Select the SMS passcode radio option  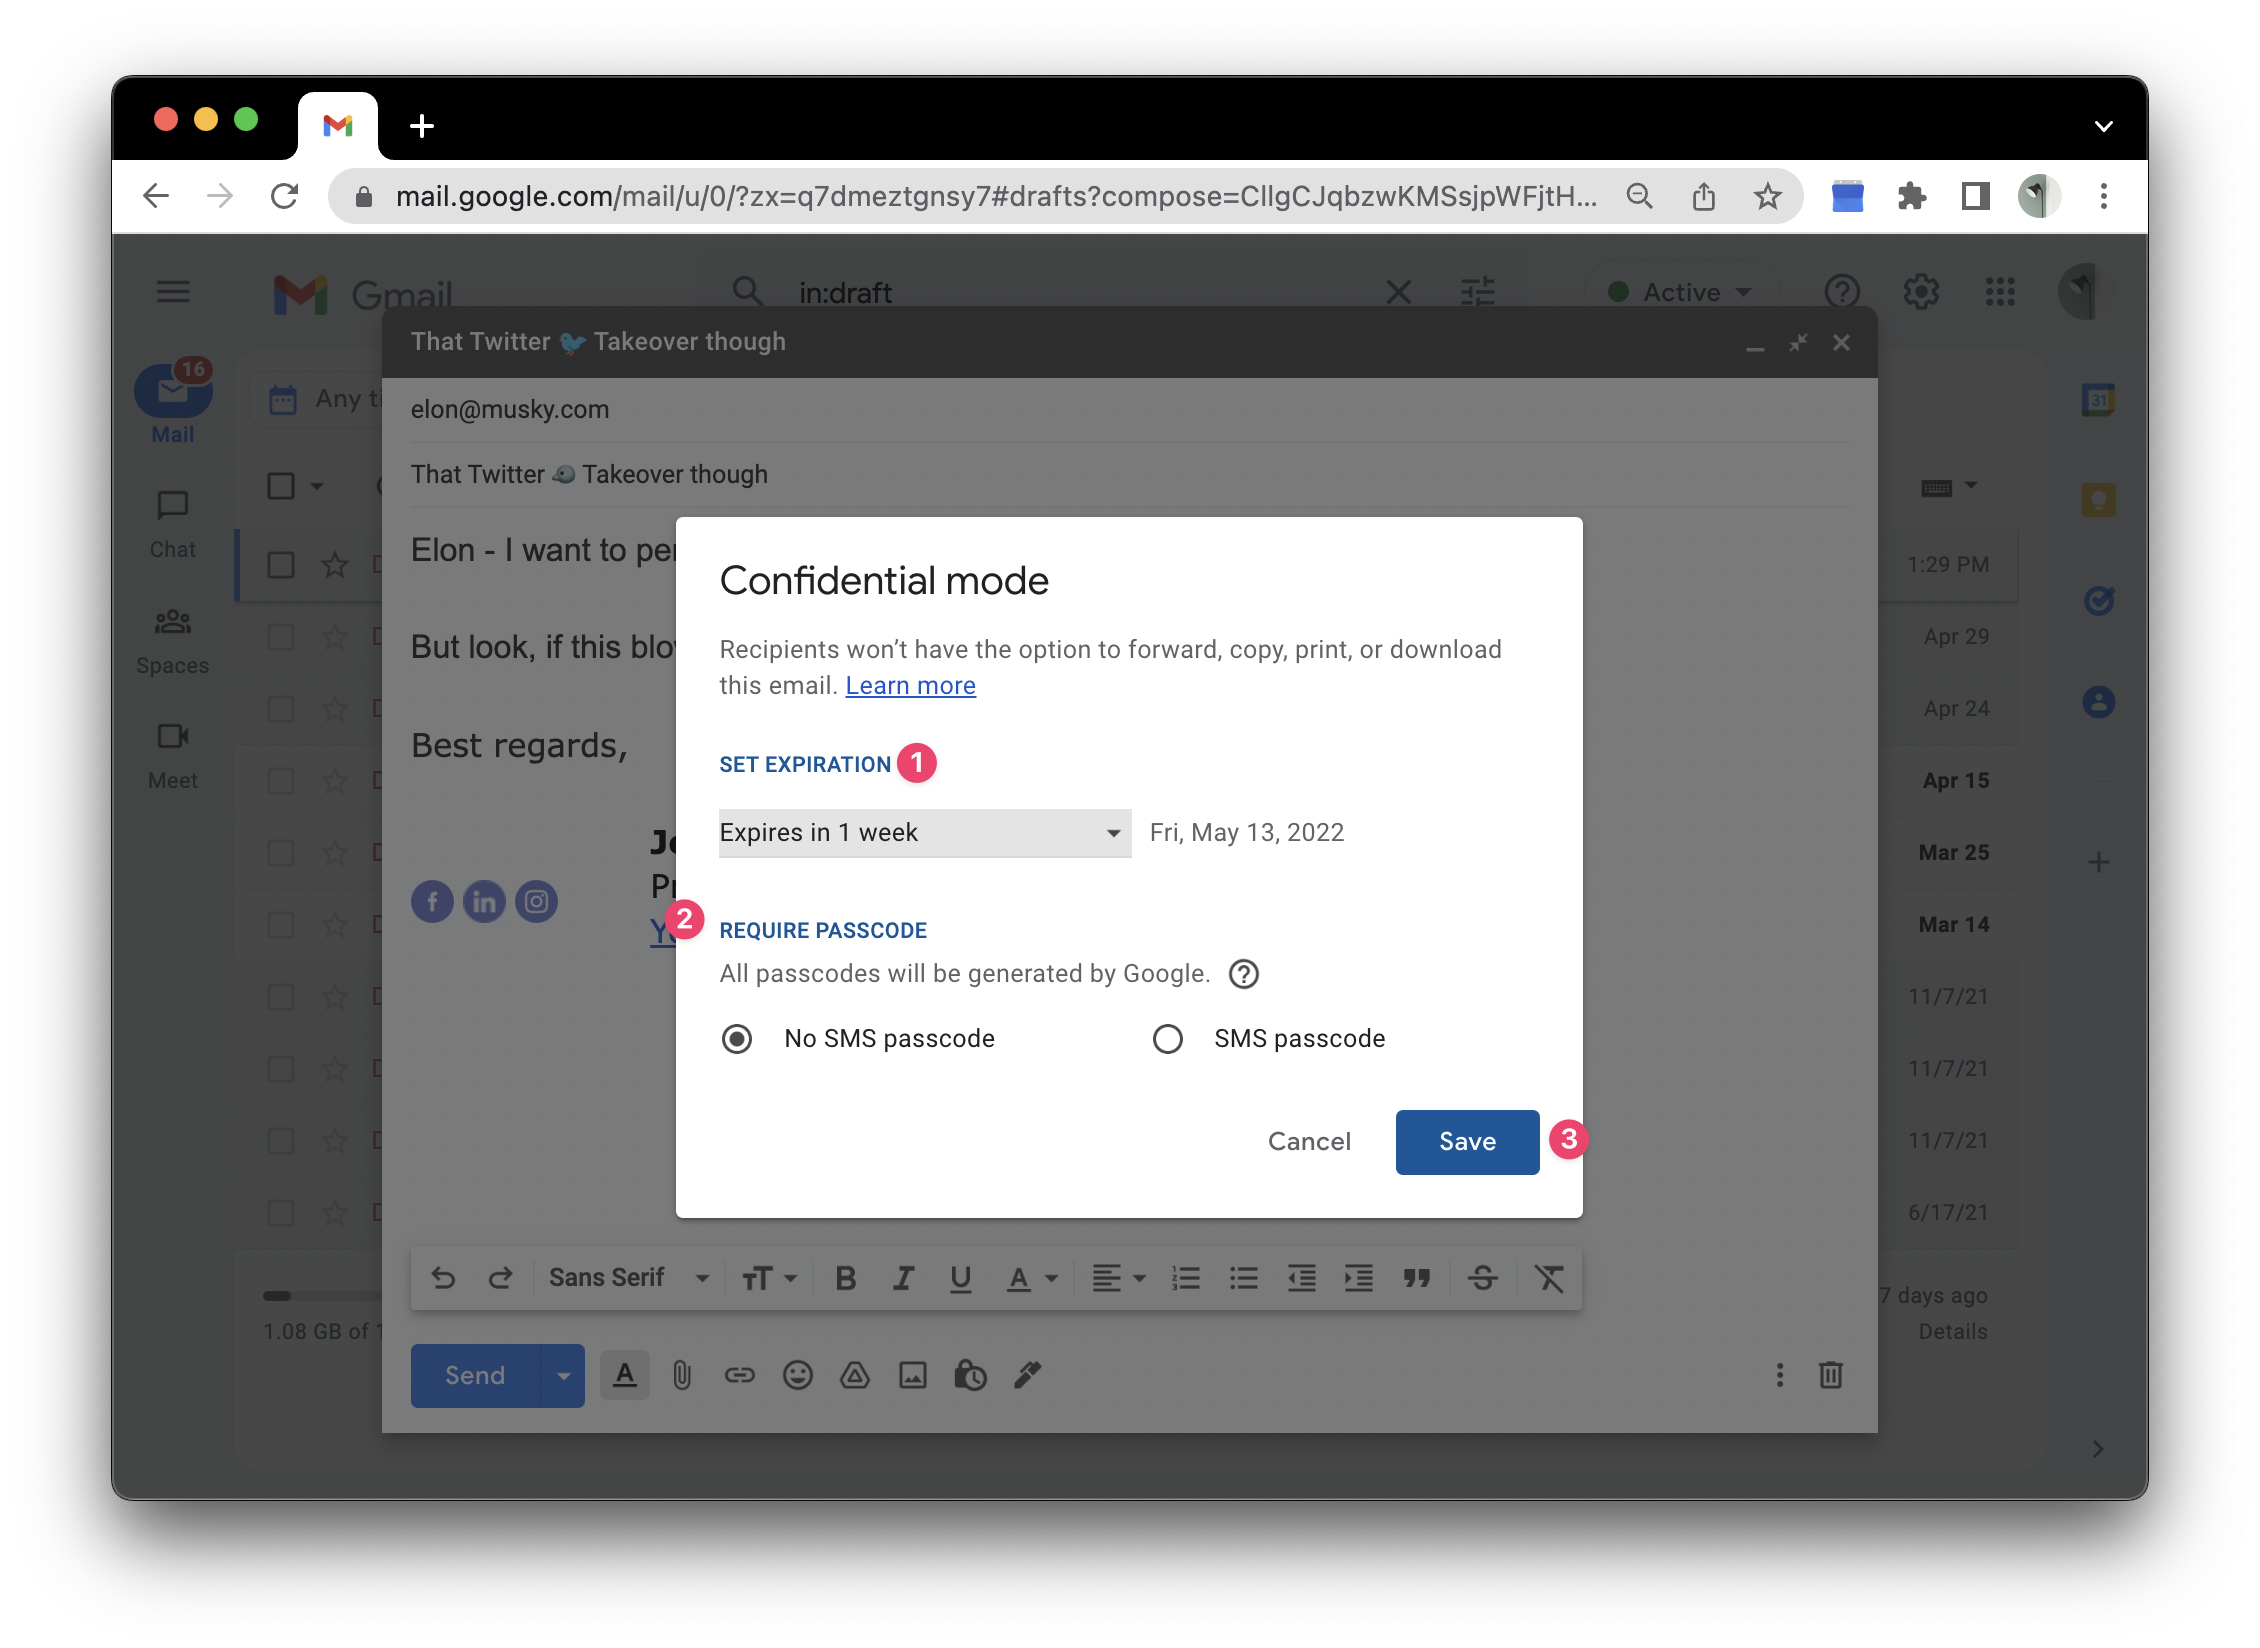(1167, 1039)
